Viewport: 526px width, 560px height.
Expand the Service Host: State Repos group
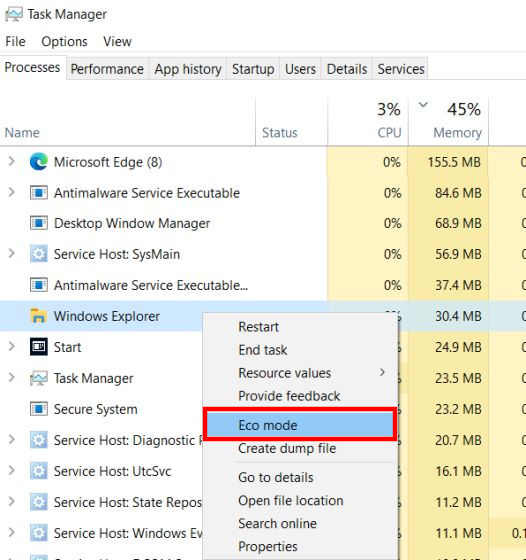click(x=12, y=502)
